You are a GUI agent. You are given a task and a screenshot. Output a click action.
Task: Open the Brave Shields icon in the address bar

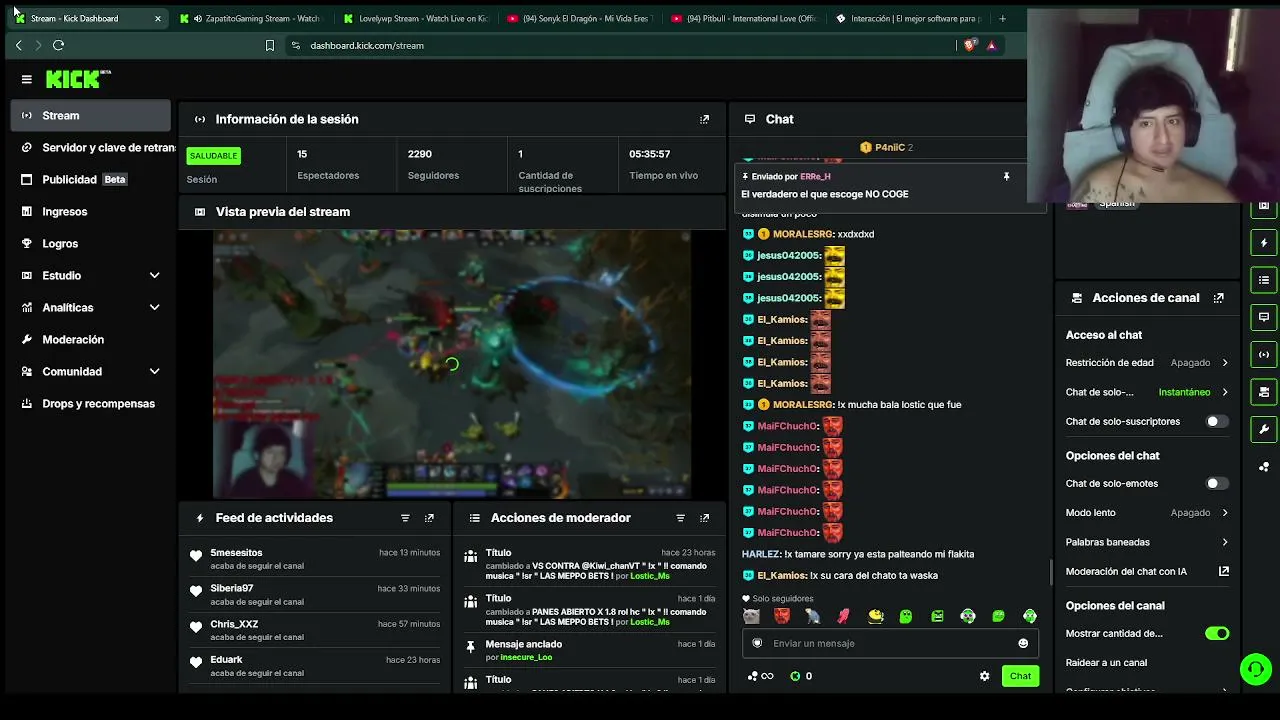(x=969, y=45)
